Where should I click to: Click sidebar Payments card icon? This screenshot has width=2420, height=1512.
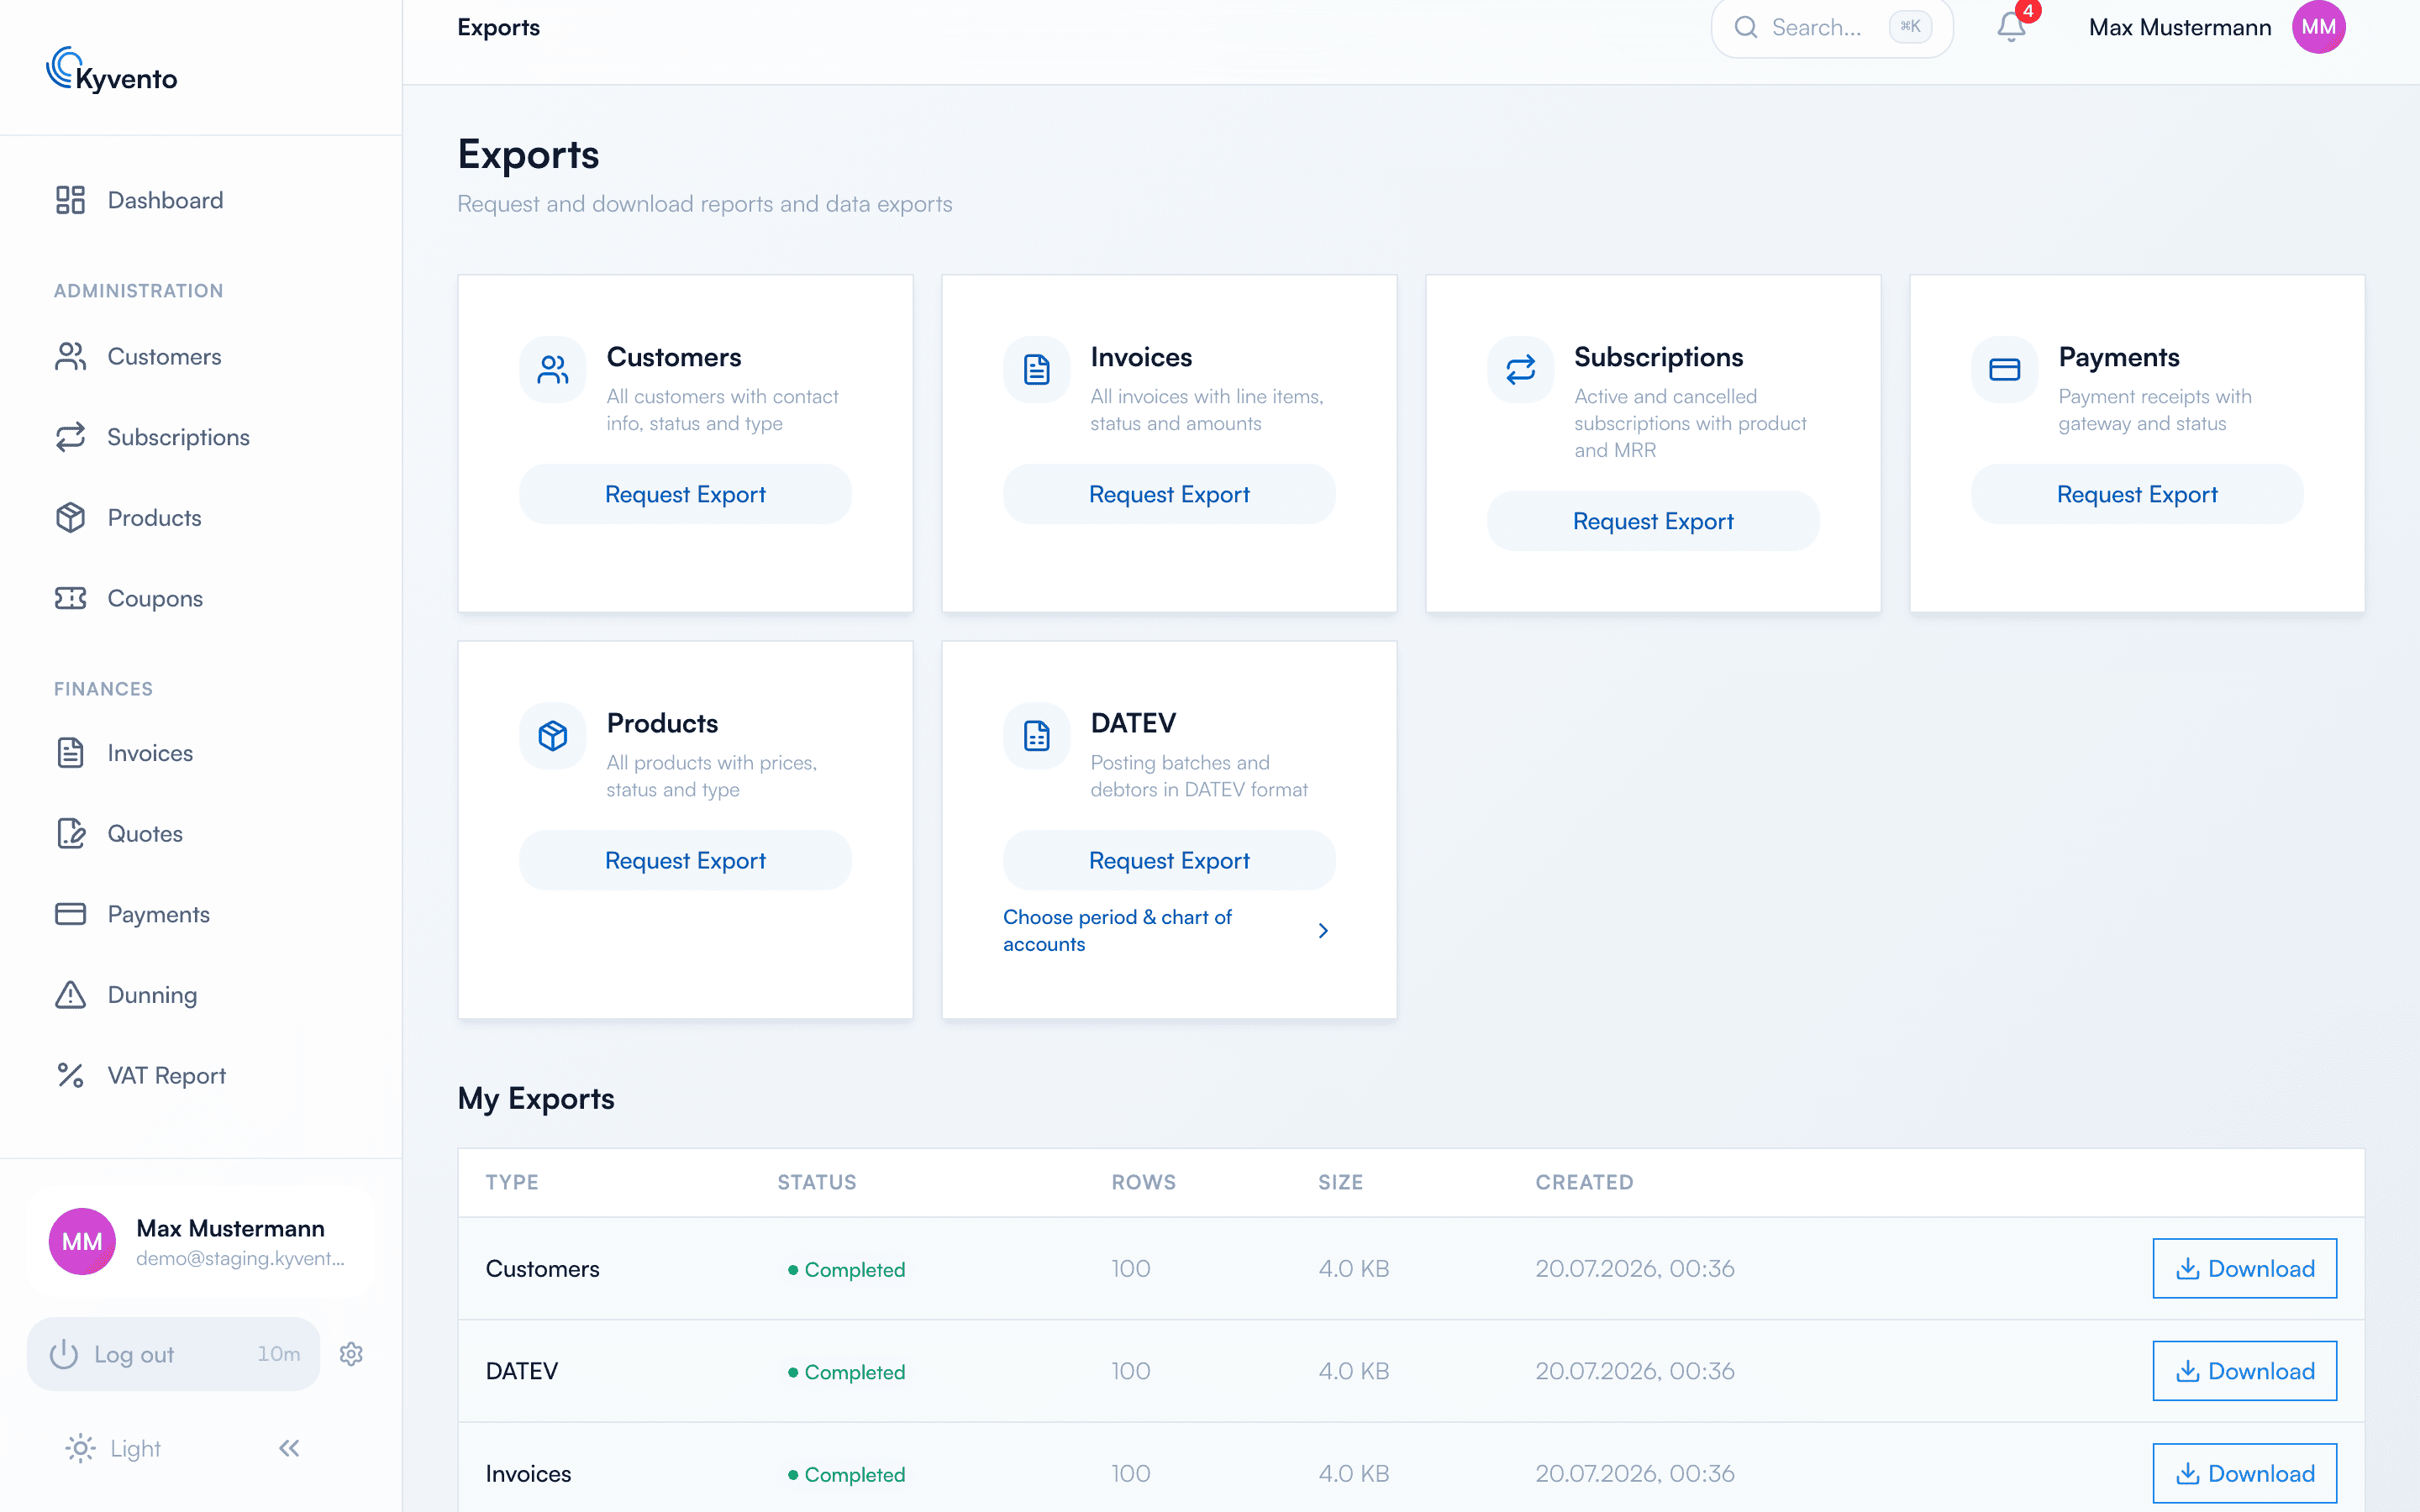point(70,914)
